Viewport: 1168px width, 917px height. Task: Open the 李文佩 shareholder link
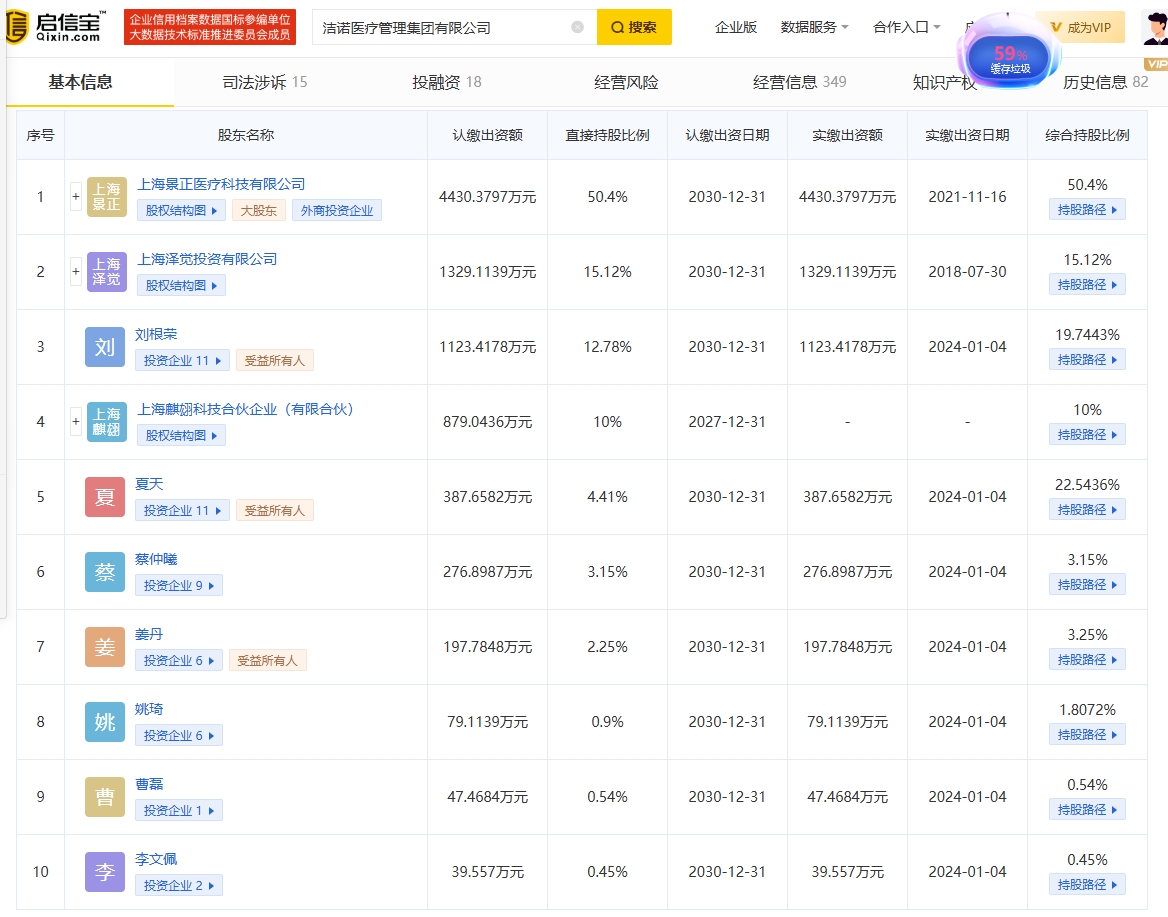(x=156, y=859)
